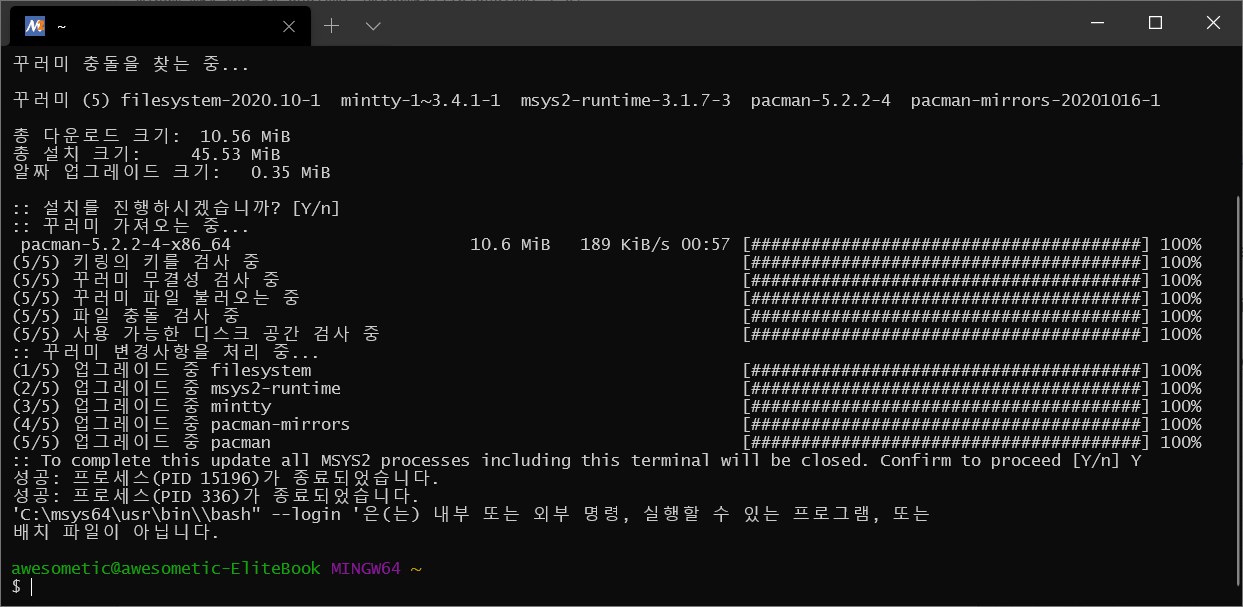
Task: Click the '꾸러미 파일 불러오는 중' line
Action: point(156,298)
